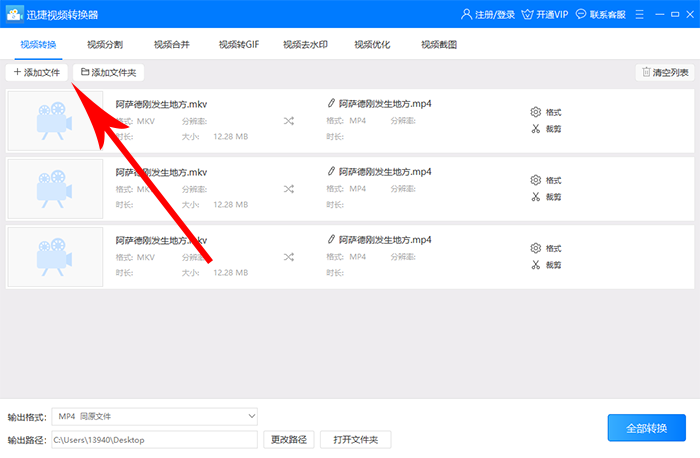Click the app logo icon in title bar
Viewport: 700px width, 458px height.
(x=14, y=14)
